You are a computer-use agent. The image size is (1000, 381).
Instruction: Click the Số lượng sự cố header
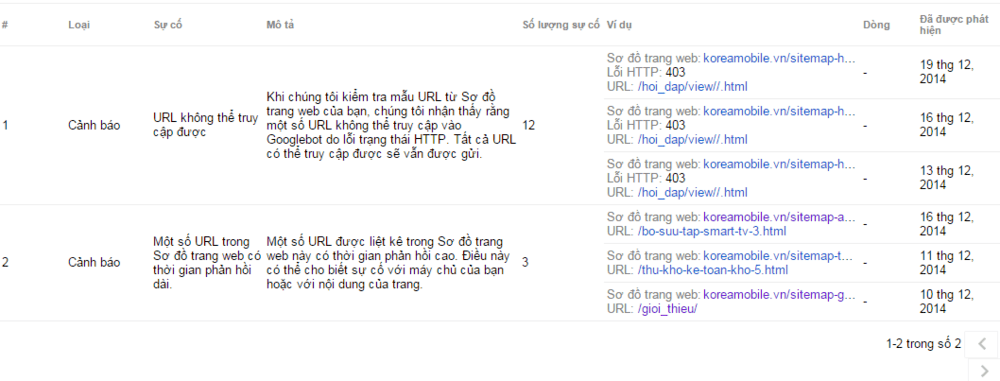561,25
